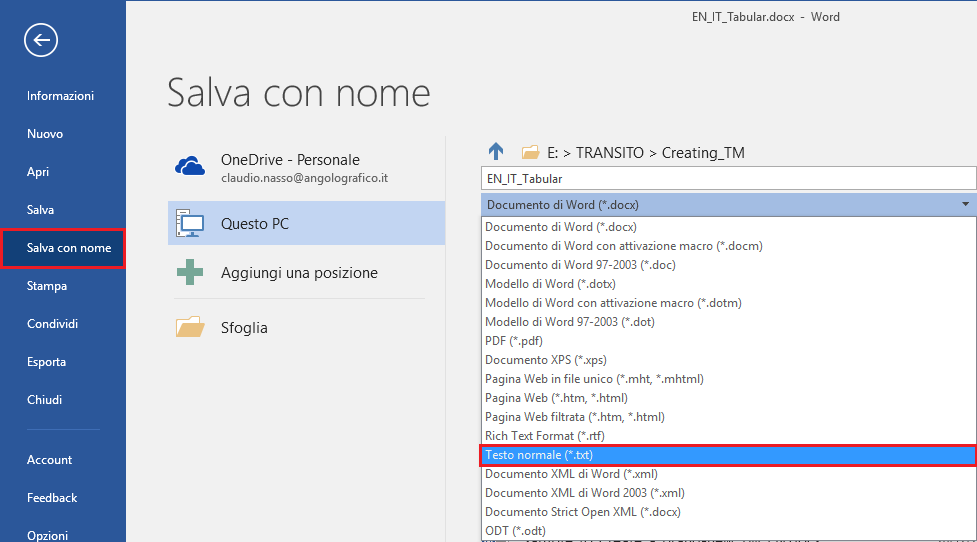Viewport: 977px width, 542px height.
Task: Click the Creating_TM breadcrumb folder
Action: (703, 153)
